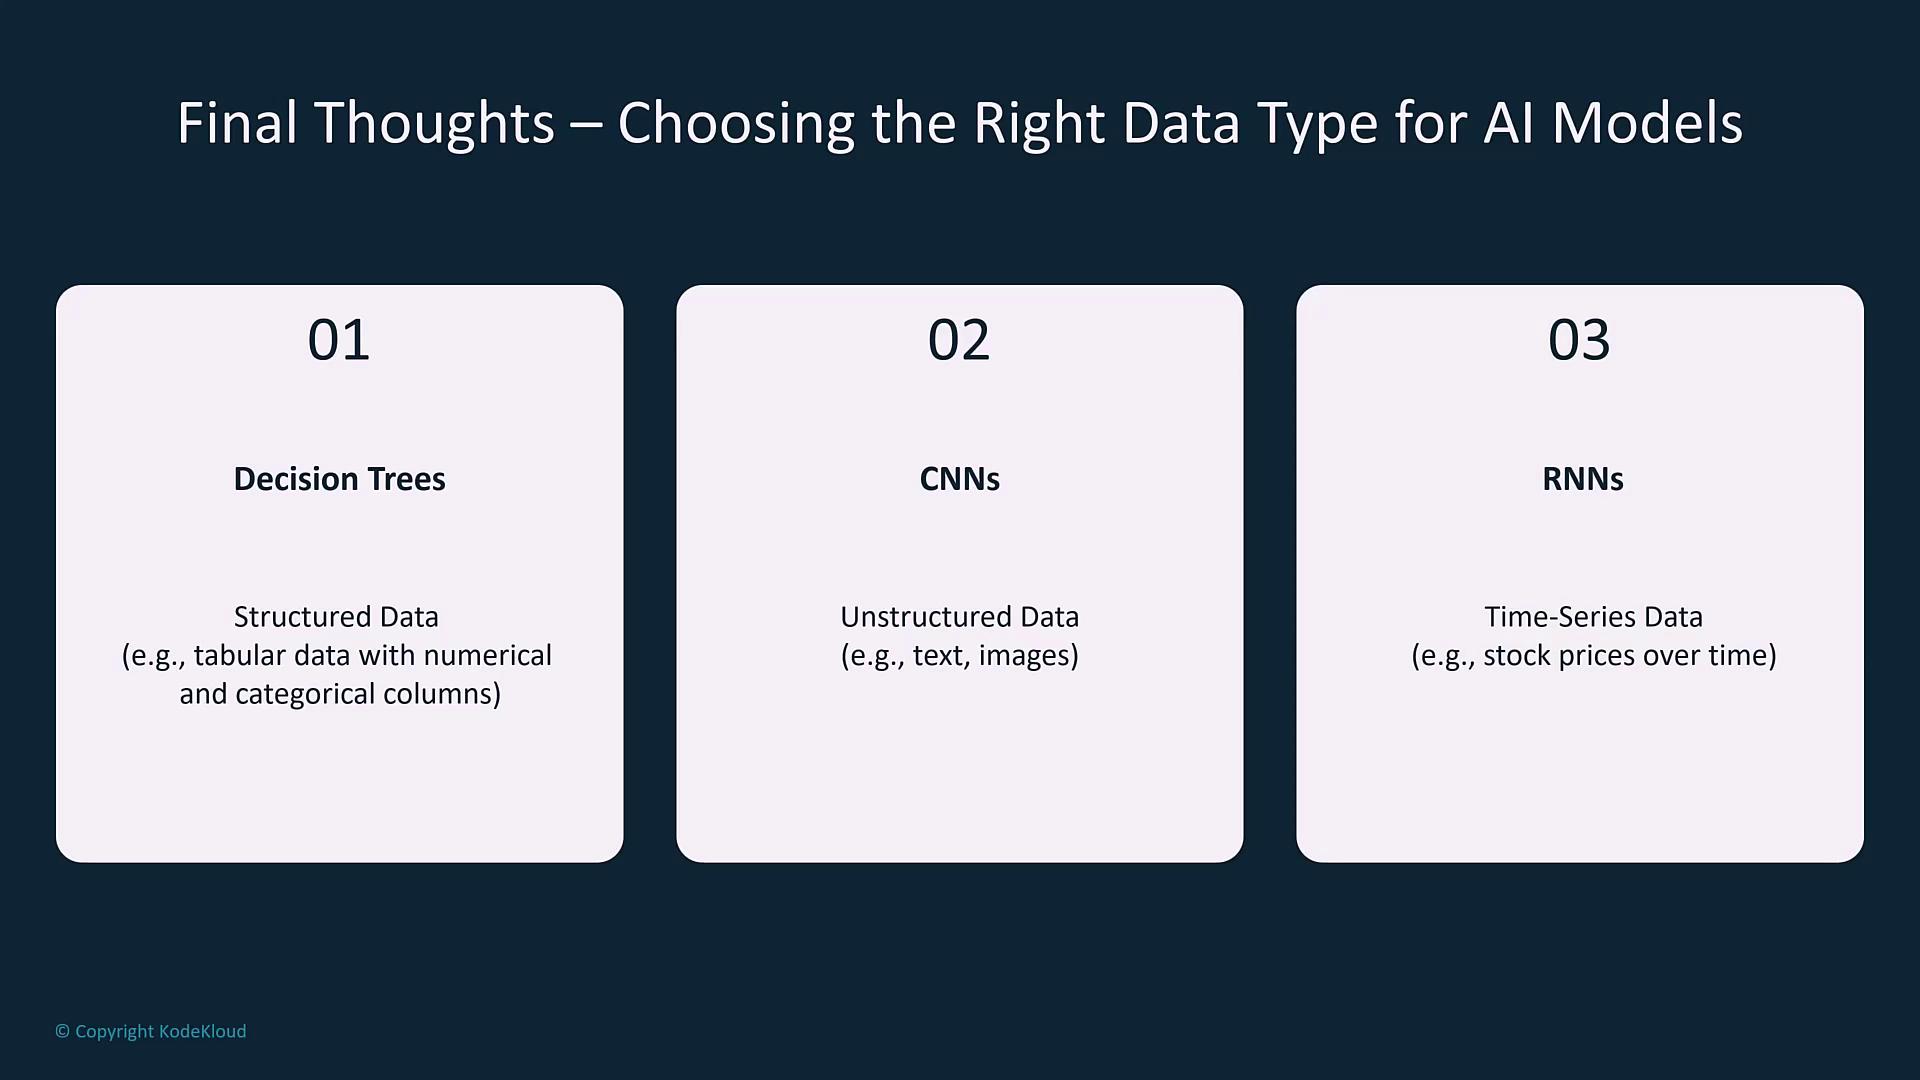Click the slide title about Choosing the Right Data Type
The height and width of the screenshot is (1080, 1920).
pos(960,123)
